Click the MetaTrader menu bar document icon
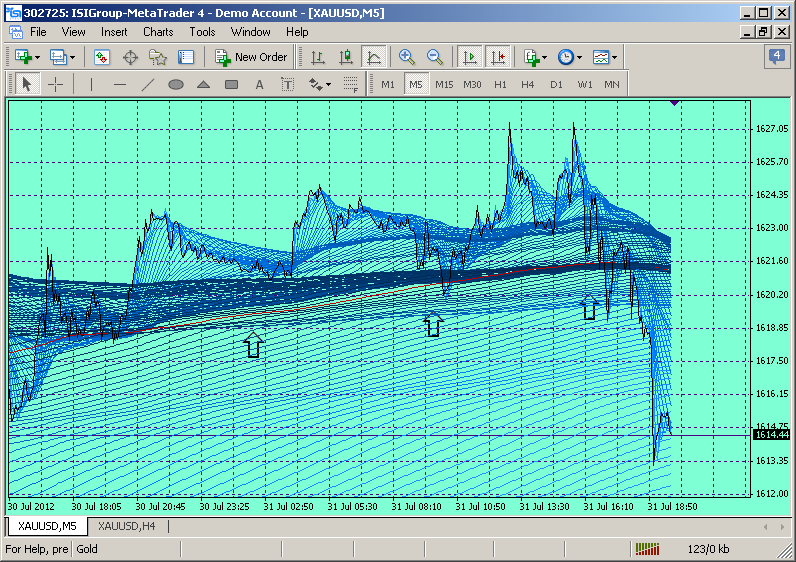Viewport: 796px width, 562px height. (x=16, y=32)
